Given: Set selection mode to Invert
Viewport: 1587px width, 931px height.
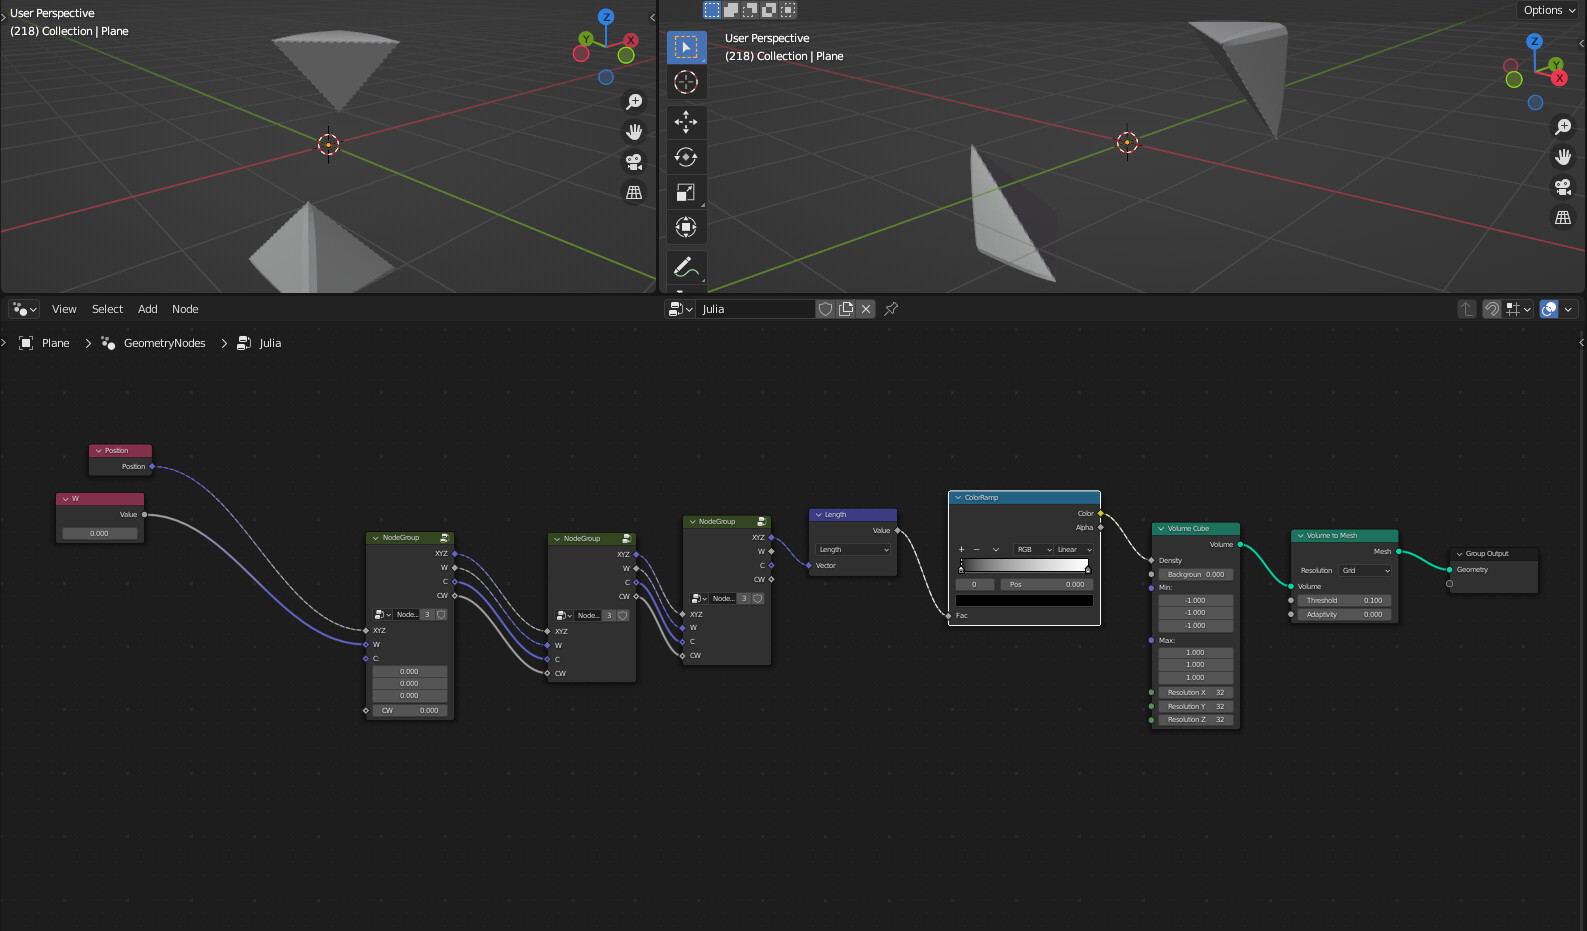Looking at the screenshot, I should [x=769, y=10].
